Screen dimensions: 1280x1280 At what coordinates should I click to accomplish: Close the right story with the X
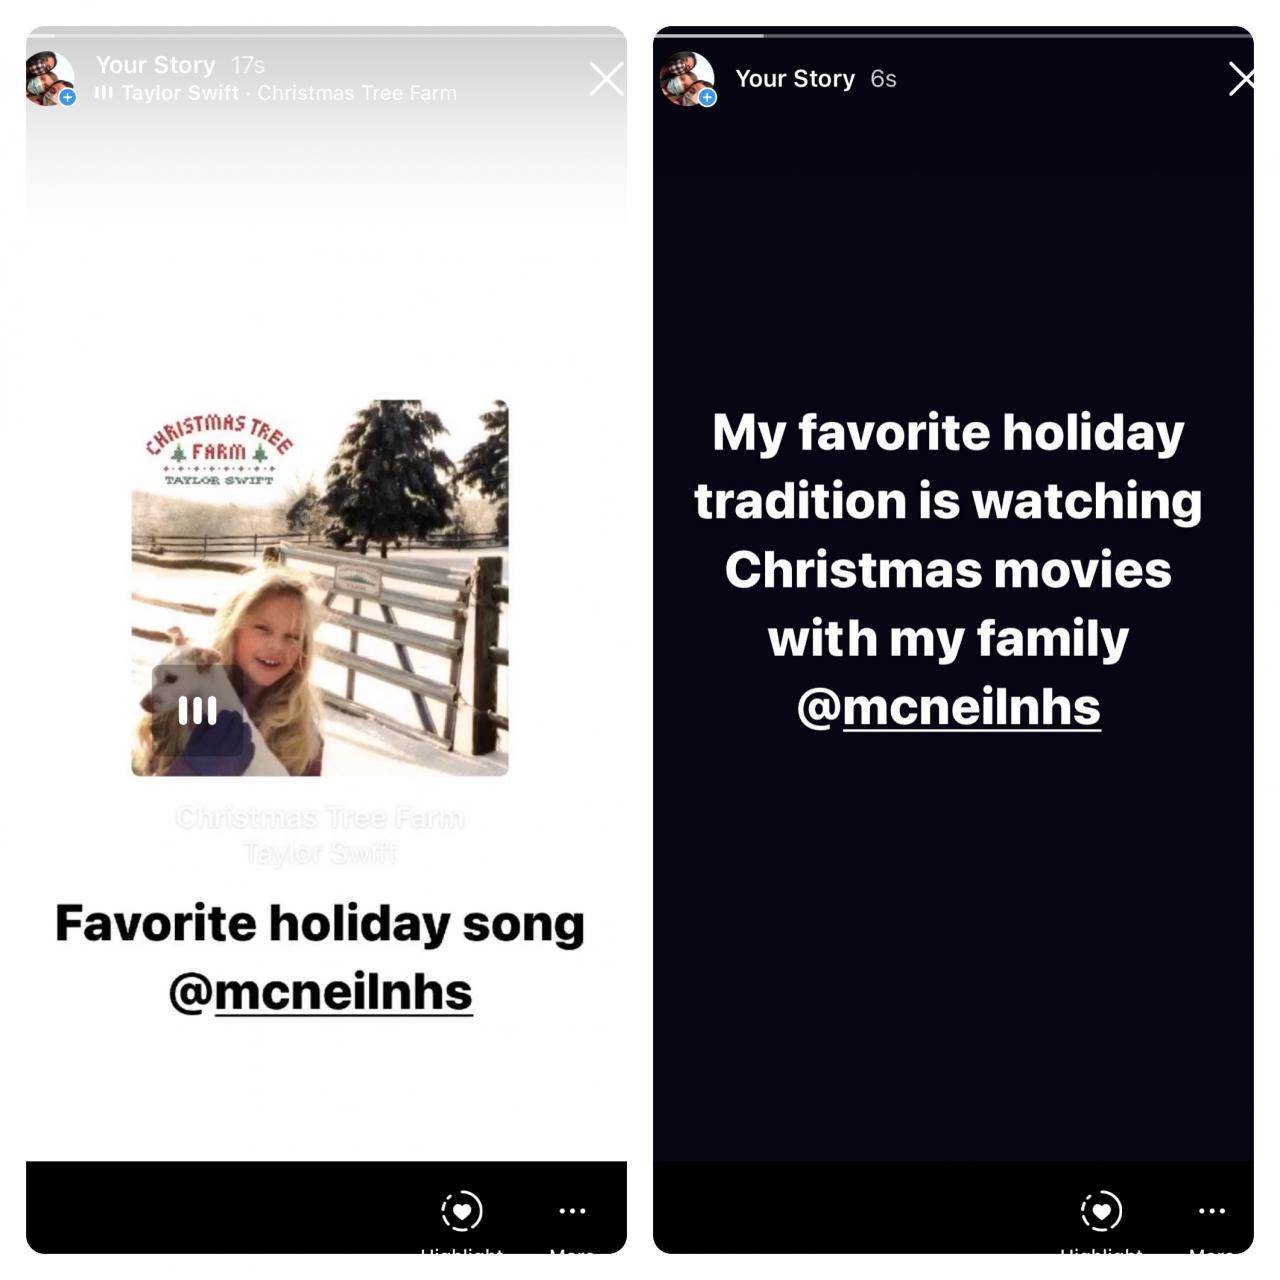tap(1241, 78)
